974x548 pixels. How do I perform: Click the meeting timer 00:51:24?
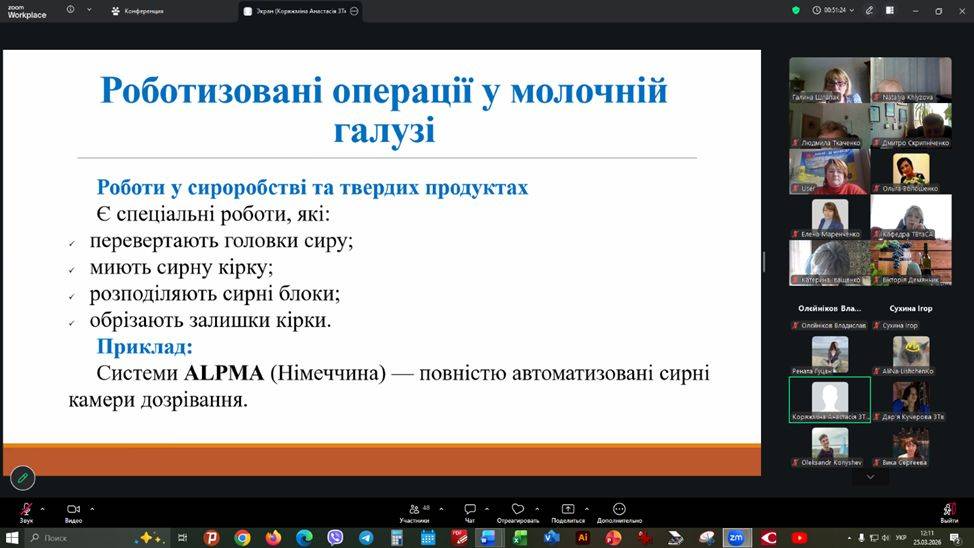point(829,10)
